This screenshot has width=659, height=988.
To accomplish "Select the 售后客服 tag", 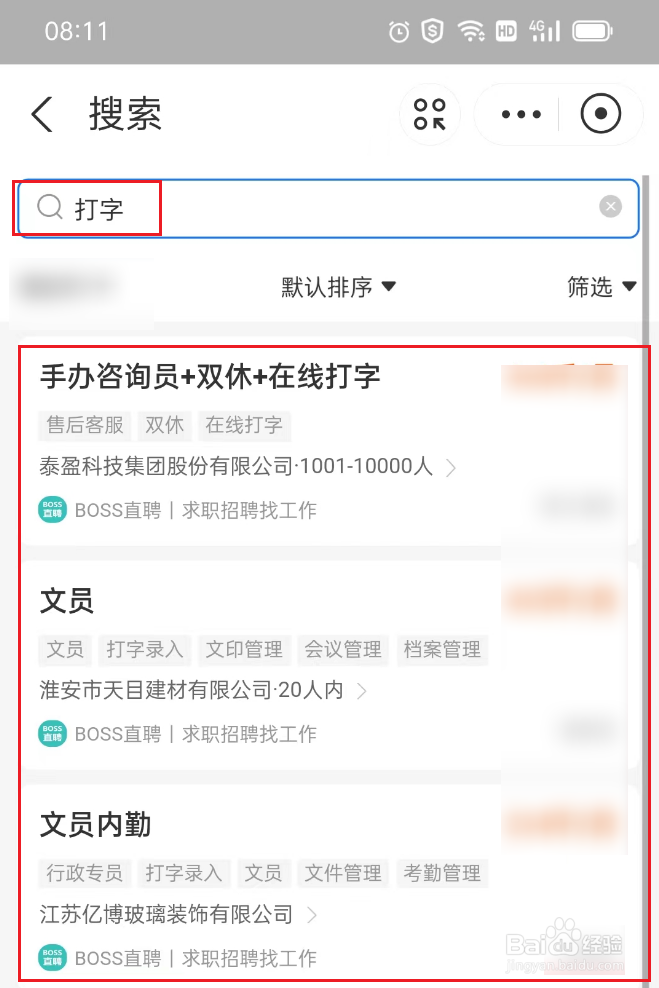I will click(85, 425).
